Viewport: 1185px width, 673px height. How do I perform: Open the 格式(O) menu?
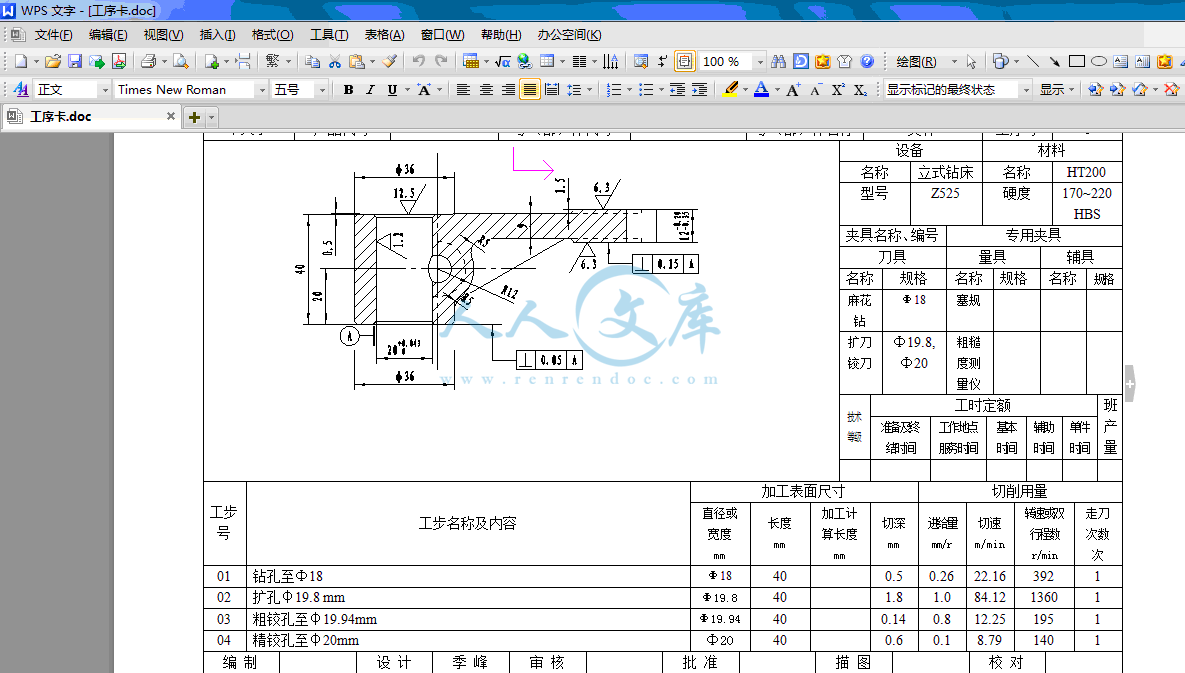[272, 35]
